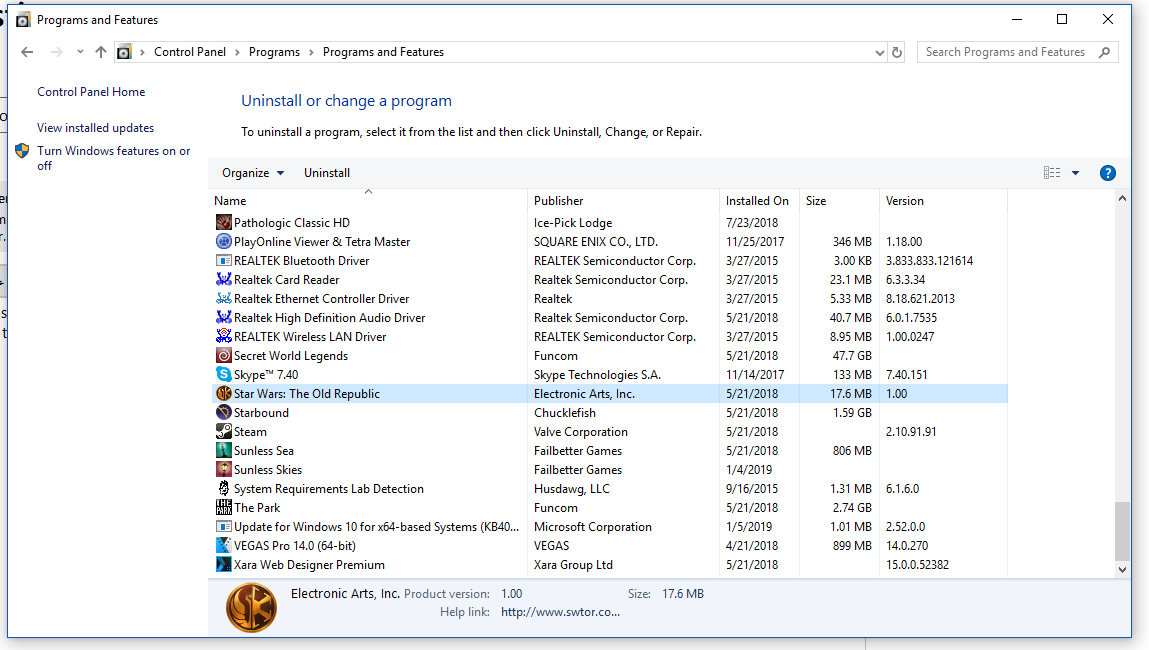Click the 47.7 GB size cell
Image resolution: width=1149 pixels, height=650 pixels.
[852, 355]
